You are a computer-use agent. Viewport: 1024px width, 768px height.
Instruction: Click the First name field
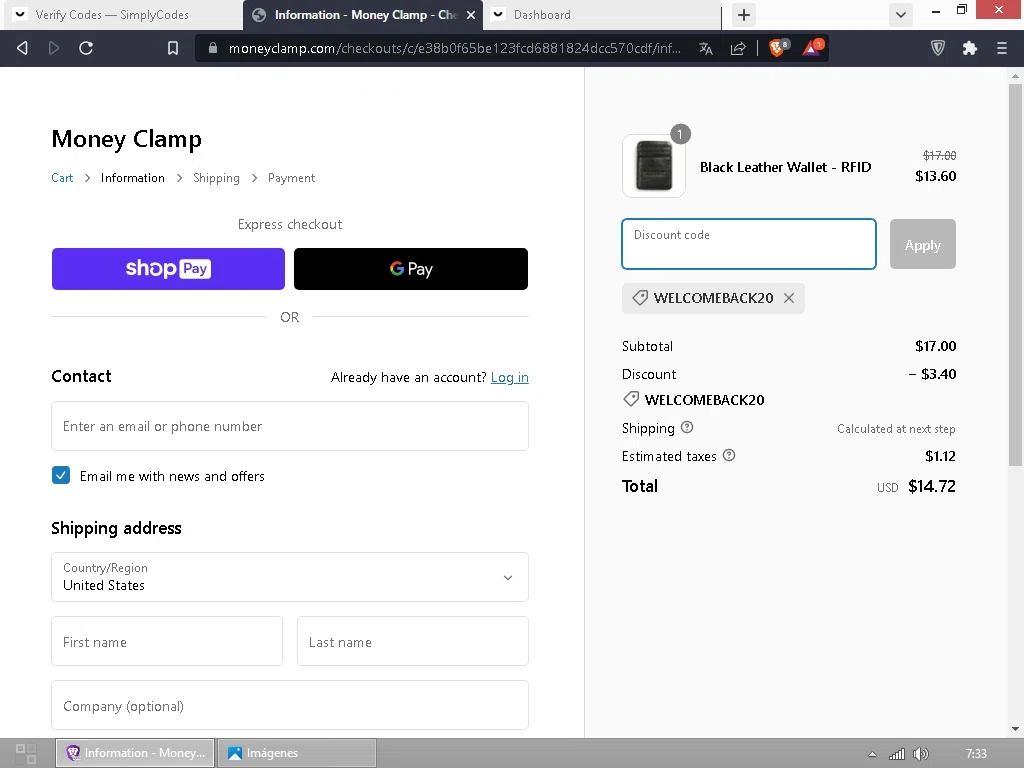point(167,641)
